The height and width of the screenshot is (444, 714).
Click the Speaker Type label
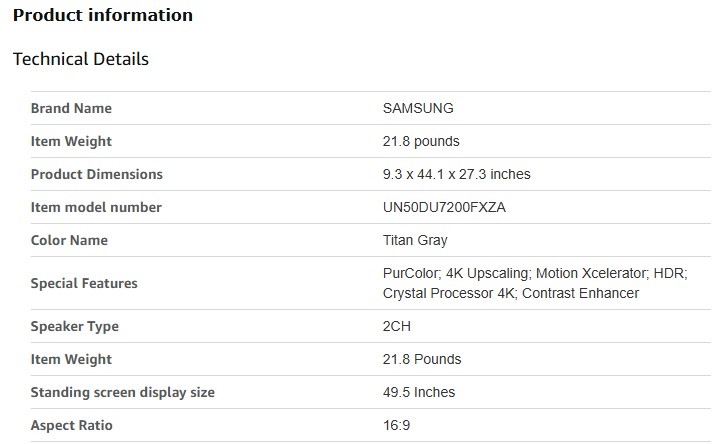pyautogui.click(x=75, y=326)
